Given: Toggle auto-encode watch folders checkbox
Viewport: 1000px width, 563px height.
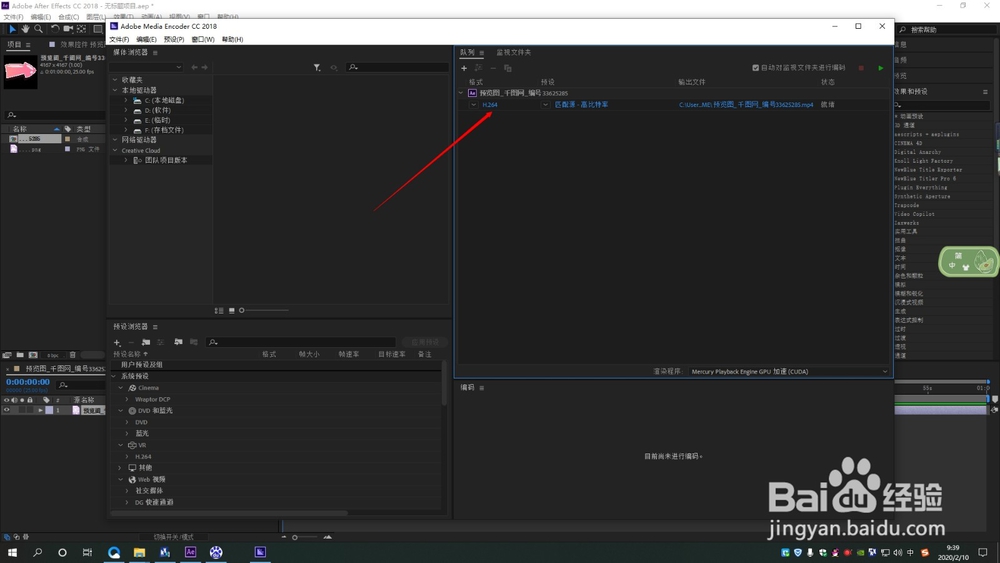Looking at the screenshot, I should click(x=756, y=68).
